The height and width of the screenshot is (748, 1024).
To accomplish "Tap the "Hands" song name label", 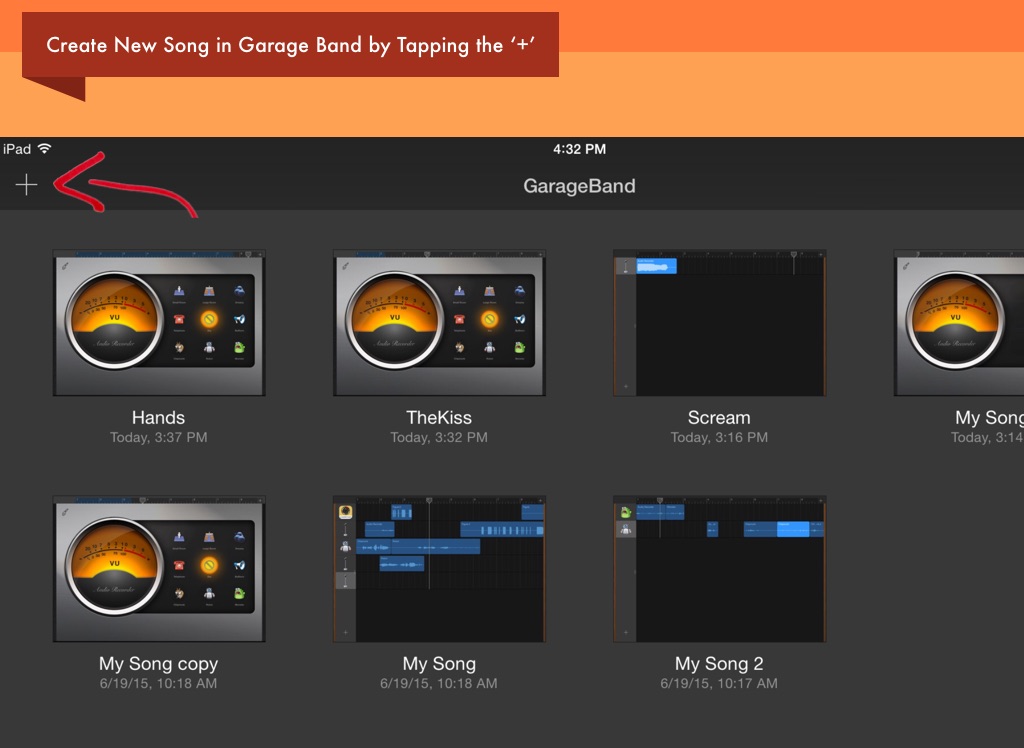I will pyautogui.click(x=158, y=418).
